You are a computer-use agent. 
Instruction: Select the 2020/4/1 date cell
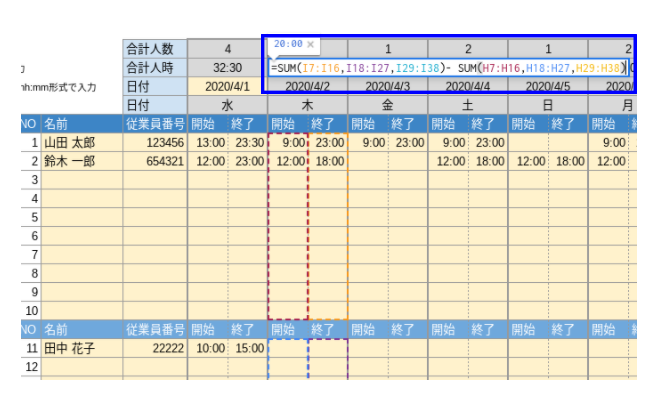pyautogui.click(x=227, y=86)
